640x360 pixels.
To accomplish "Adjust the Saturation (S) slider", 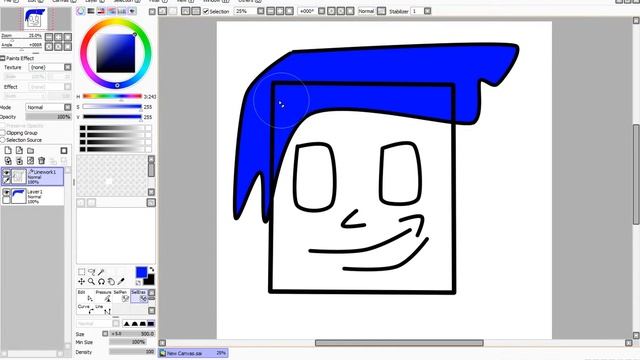I will pos(112,107).
